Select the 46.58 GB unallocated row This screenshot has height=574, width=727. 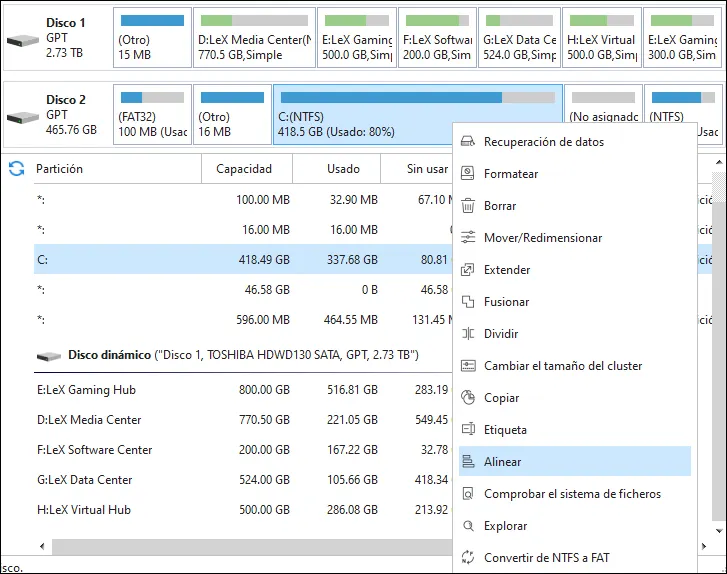point(243,290)
